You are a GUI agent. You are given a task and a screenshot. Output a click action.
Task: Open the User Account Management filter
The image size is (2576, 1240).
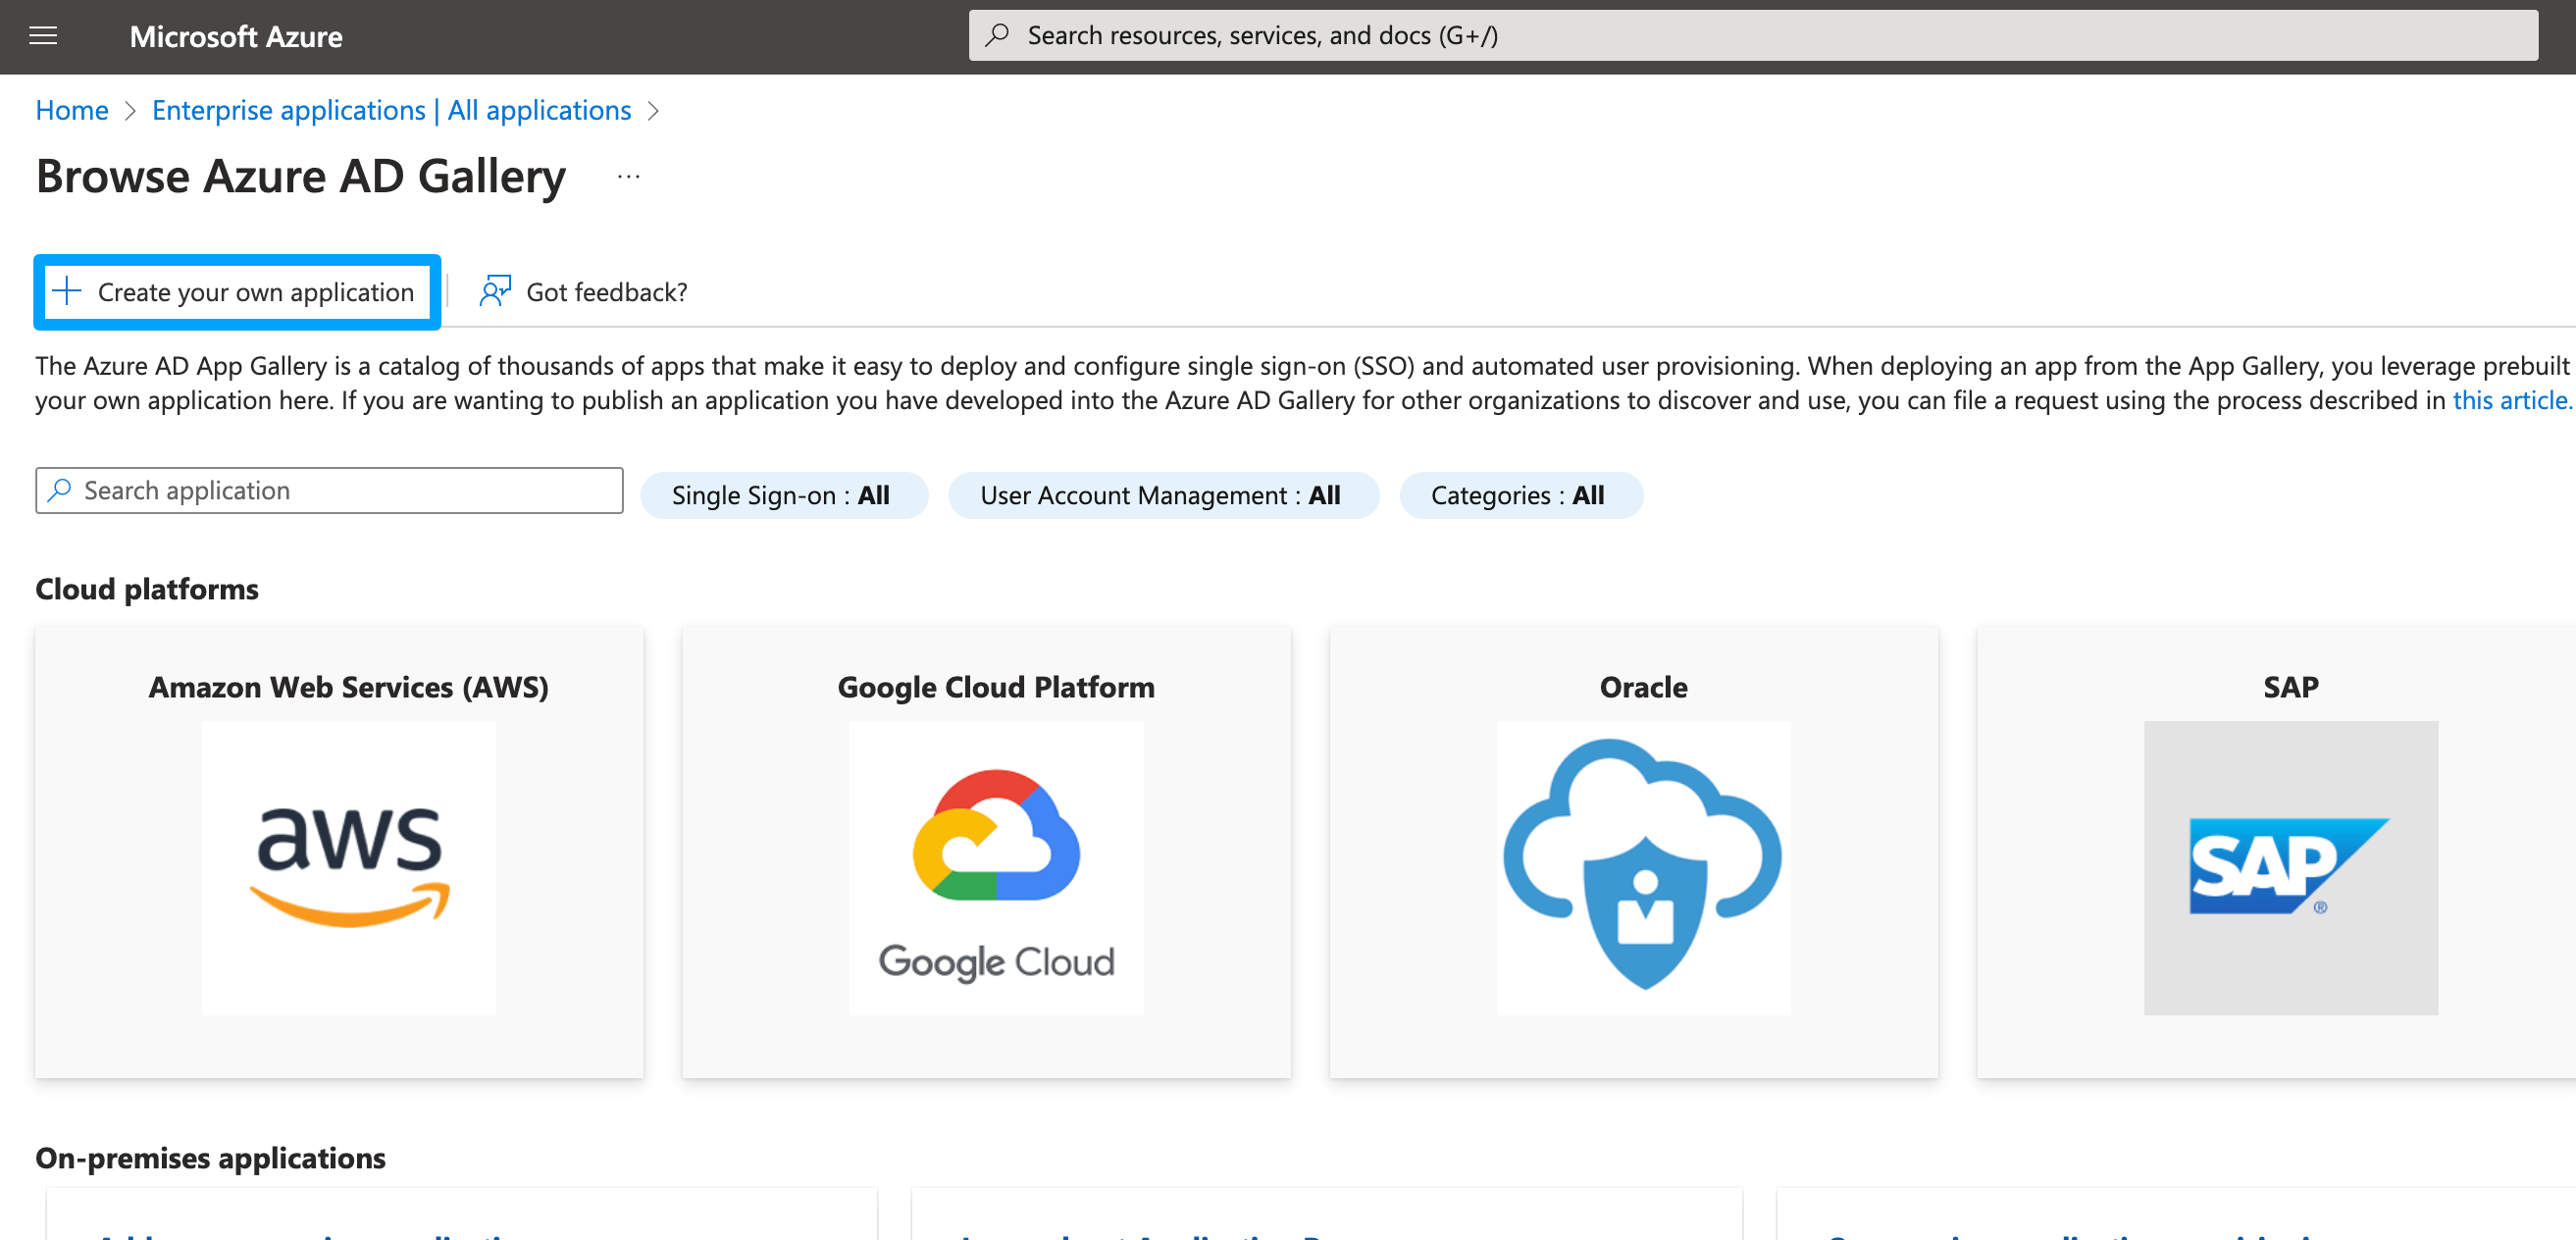[1162, 495]
